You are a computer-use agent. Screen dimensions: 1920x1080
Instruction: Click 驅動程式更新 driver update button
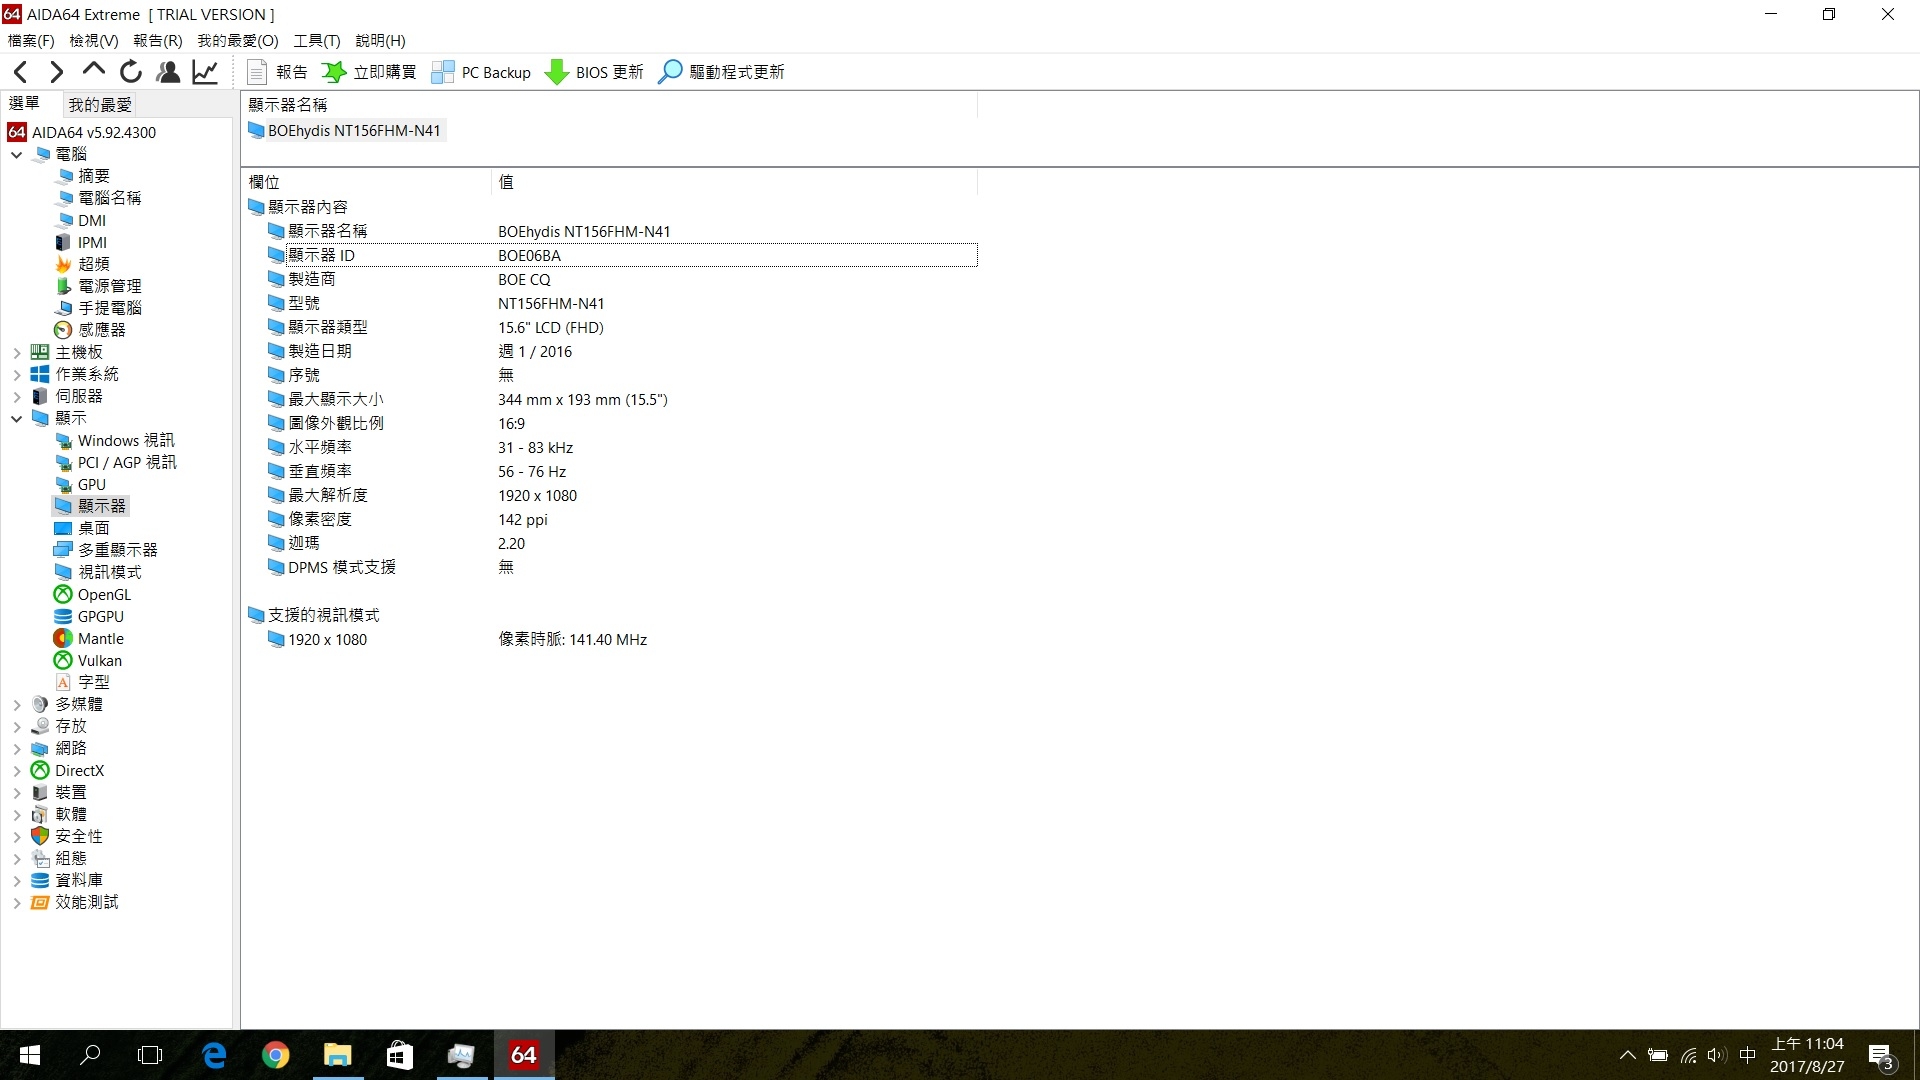pyautogui.click(x=721, y=72)
